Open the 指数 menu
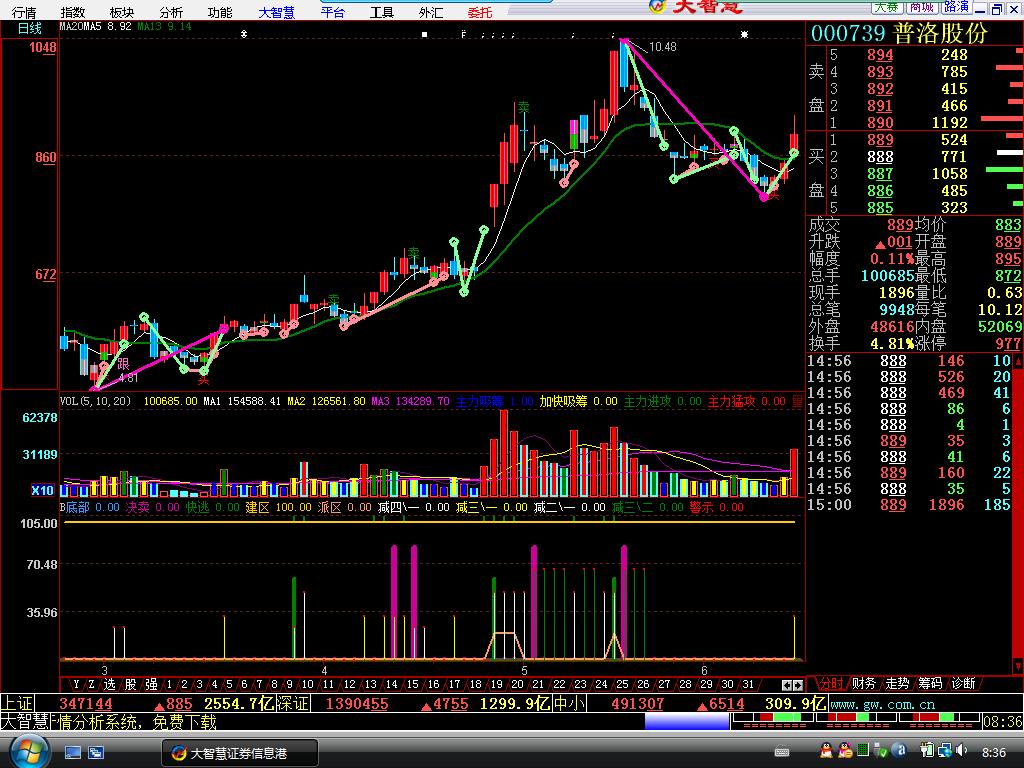Screen dimensions: 1024x768 [x=72, y=12]
